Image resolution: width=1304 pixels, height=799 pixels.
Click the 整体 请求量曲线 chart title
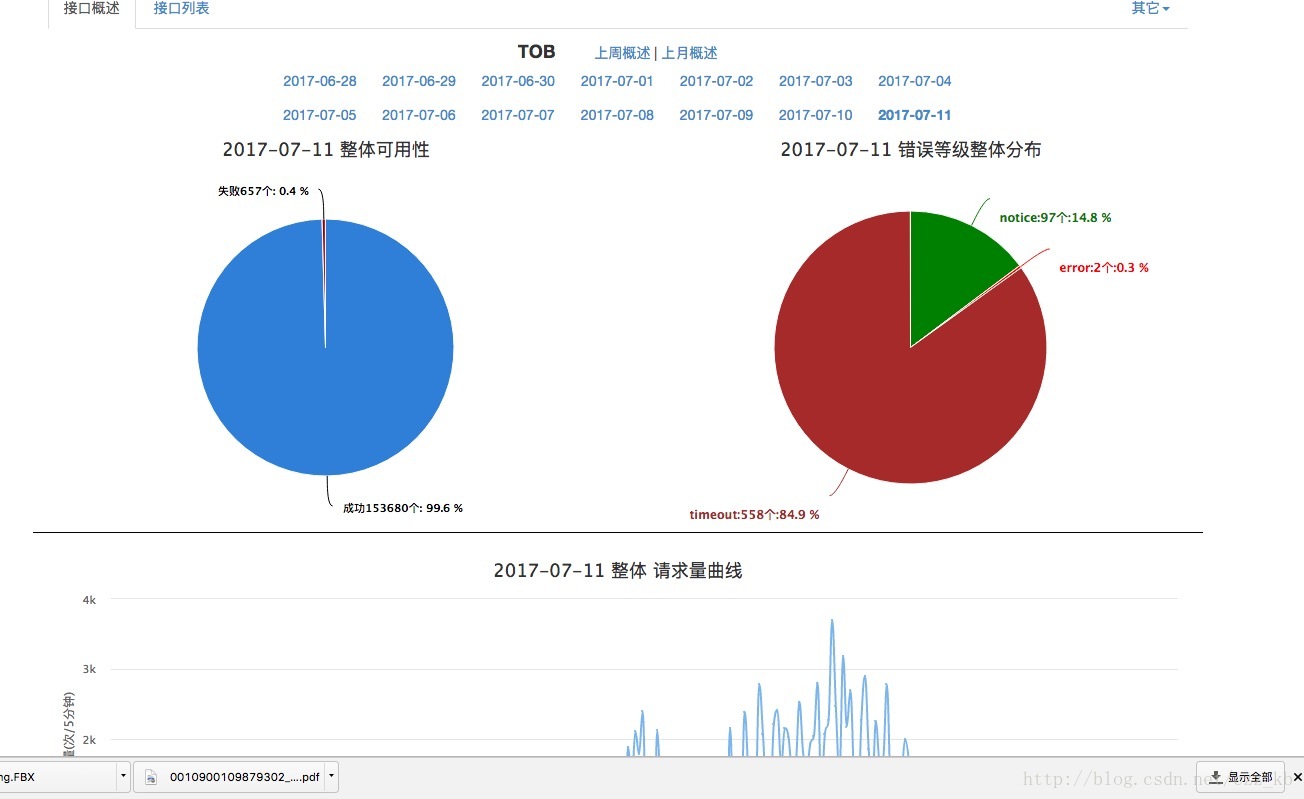618,571
